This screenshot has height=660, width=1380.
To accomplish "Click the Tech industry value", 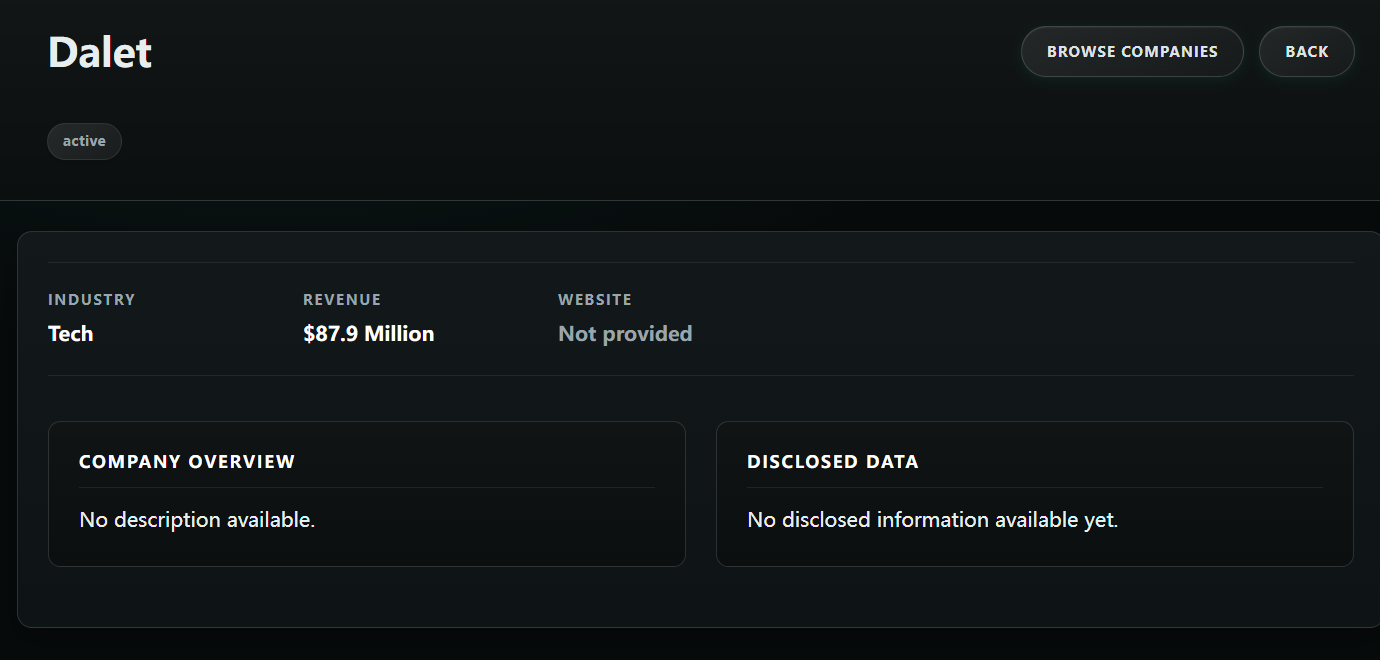I will coord(71,334).
